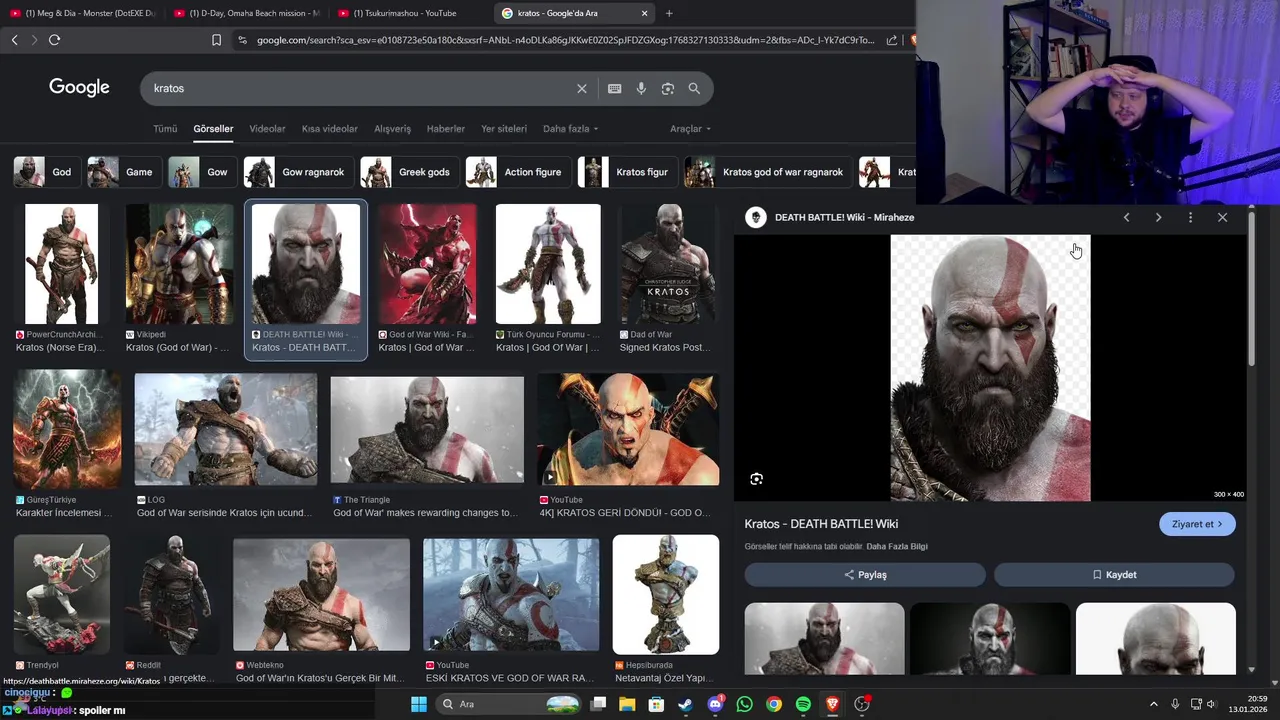This screenshot has height=720, width=1280.
Task: Switch to the D-Day Omaha Beach browser tab
Action: (246, 13)
